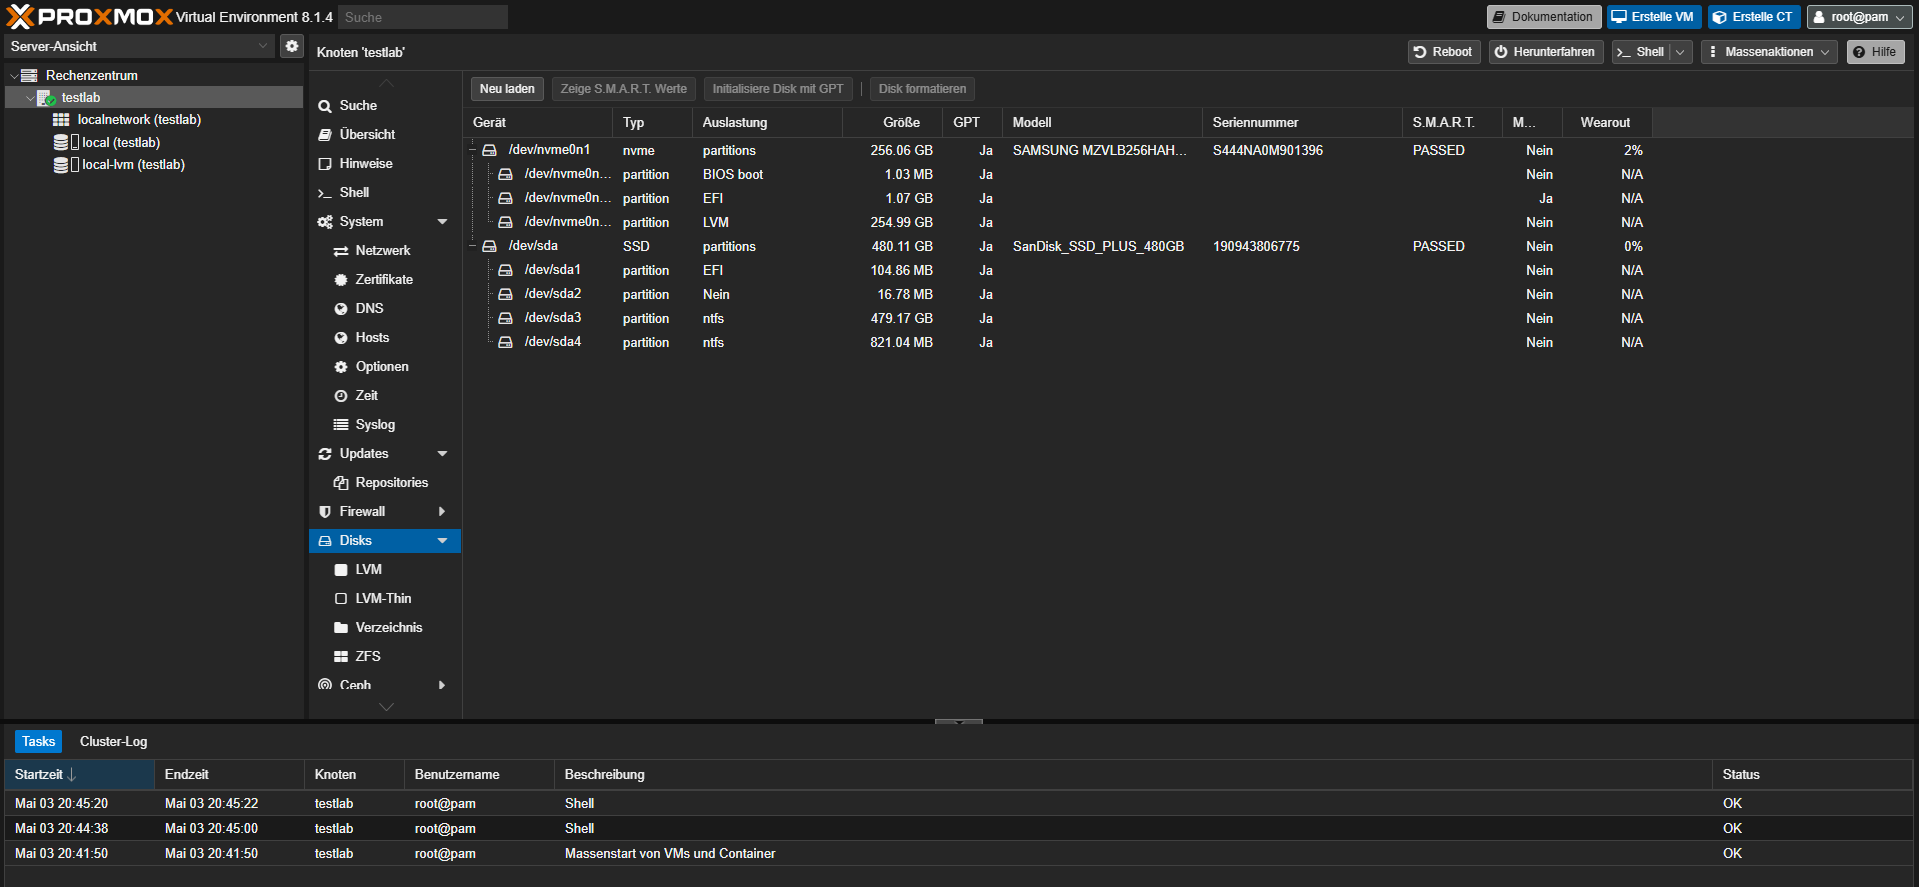Click the Reboot button
Image resolution: width=1919 pixels, height=887 pixels.
pos(1443,52)
